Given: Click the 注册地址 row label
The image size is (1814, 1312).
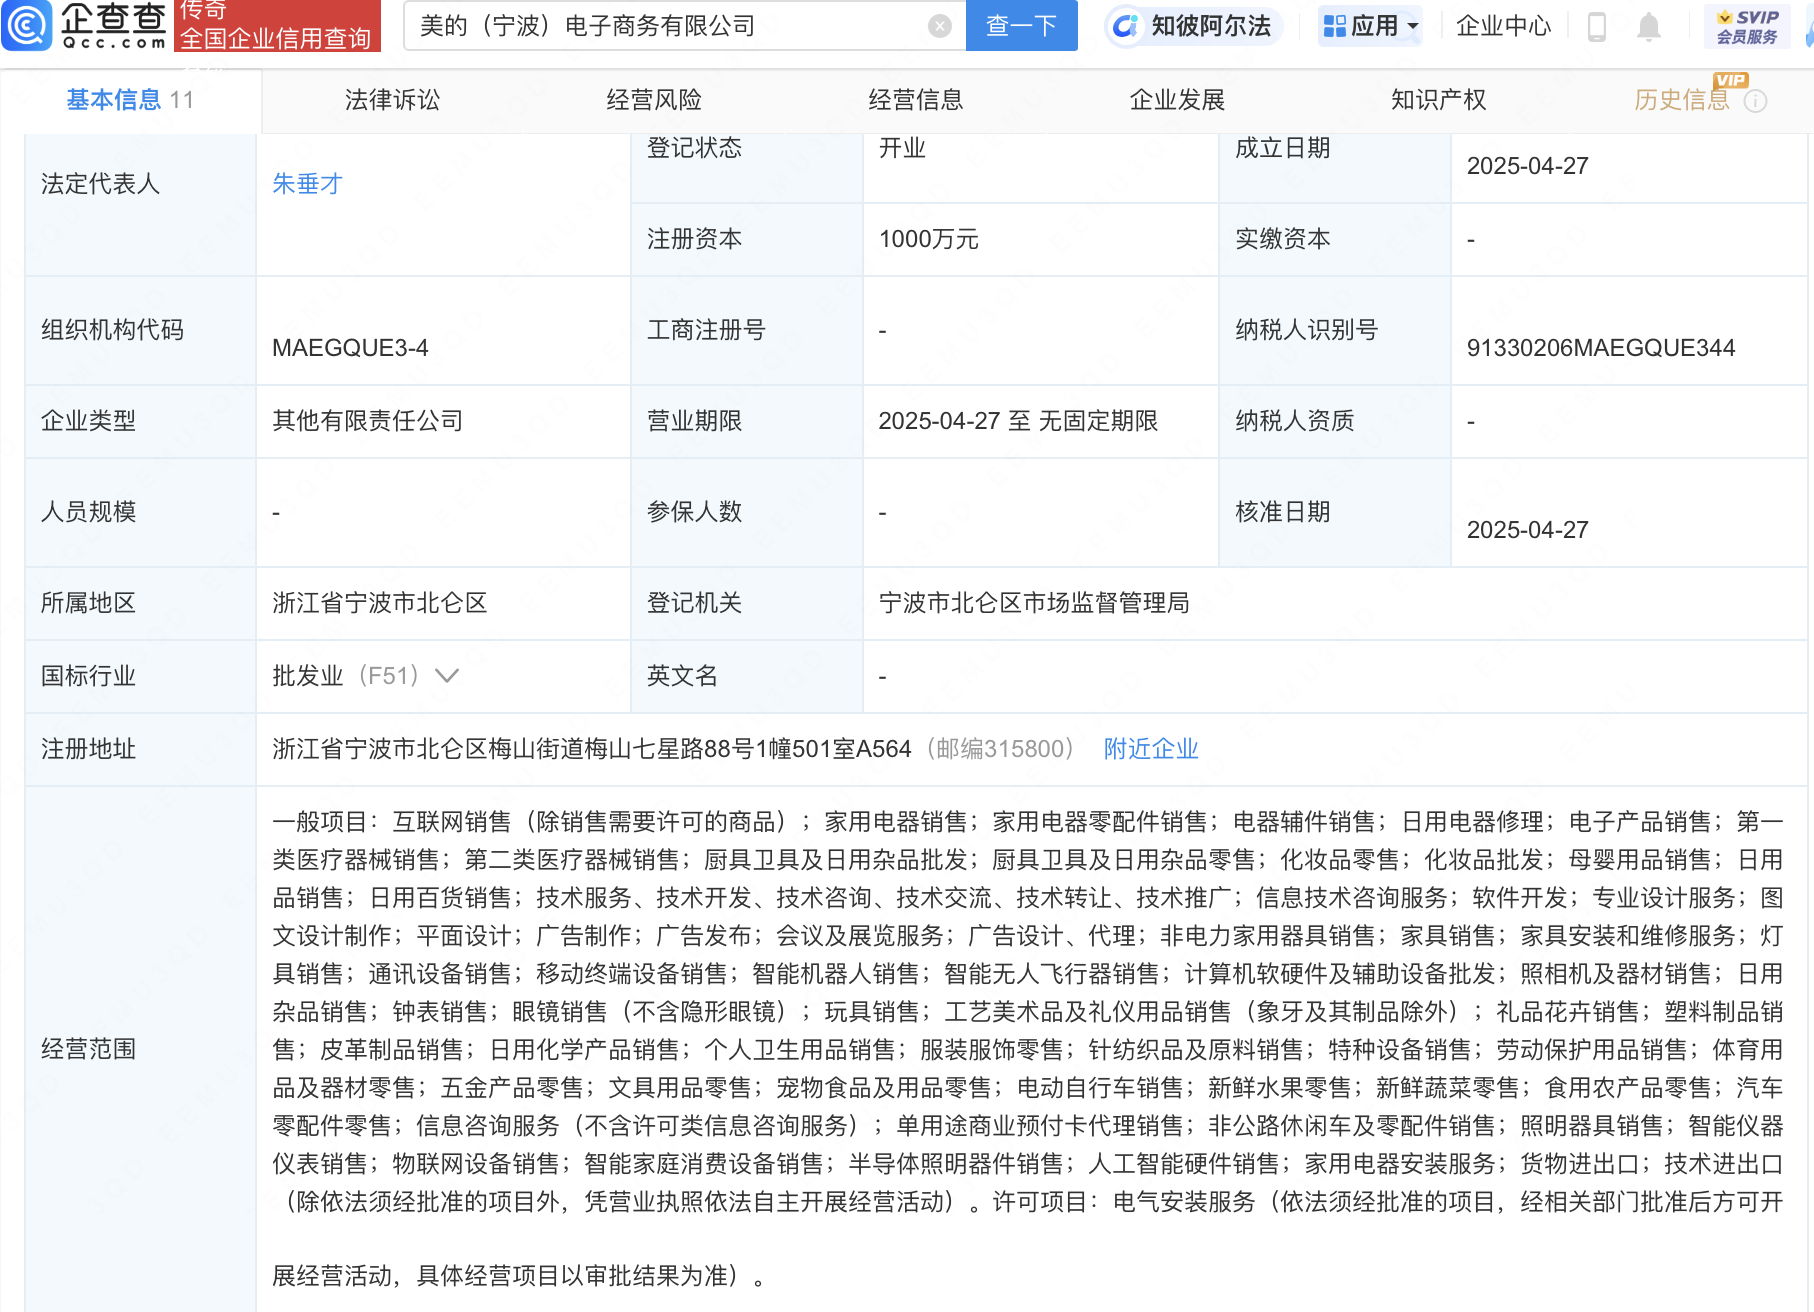Looking at the screenshot, I should (x=88, y=749).
